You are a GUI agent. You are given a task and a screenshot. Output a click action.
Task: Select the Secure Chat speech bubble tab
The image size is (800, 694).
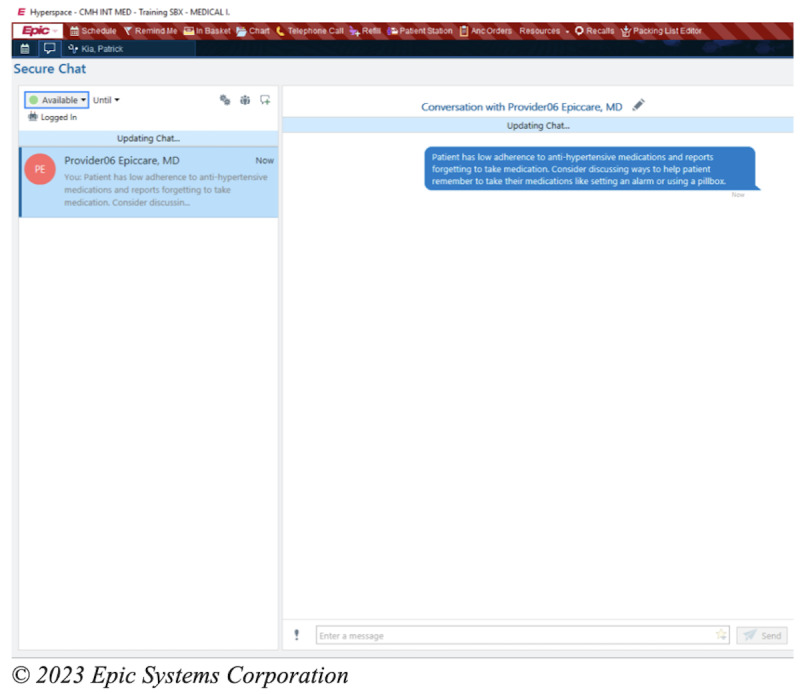click(x=49, y=47)
